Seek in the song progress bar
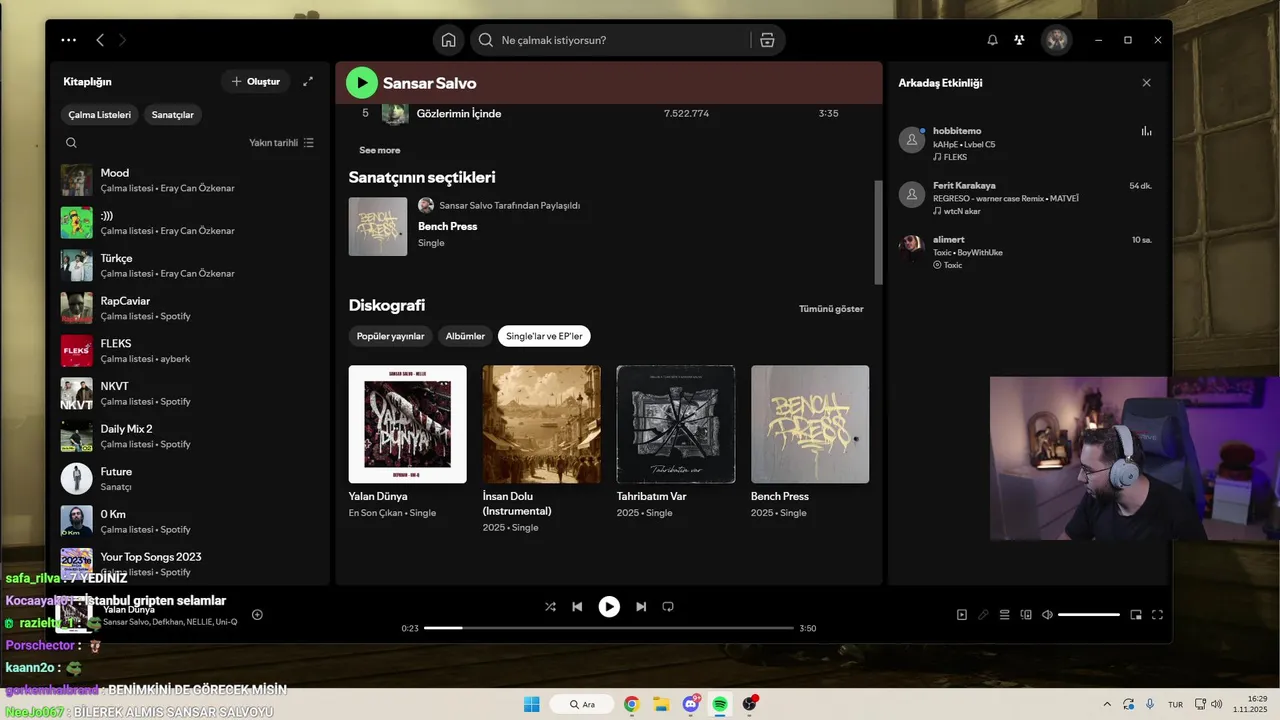This screenshot has height=720, width=1280. coord(608,628)
